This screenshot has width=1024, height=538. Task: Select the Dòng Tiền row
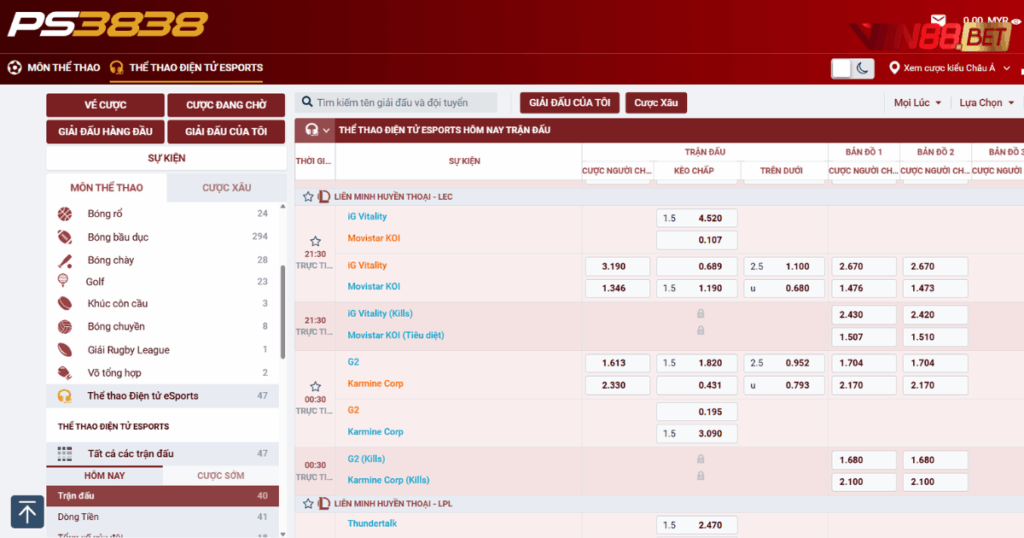point(163,516)
